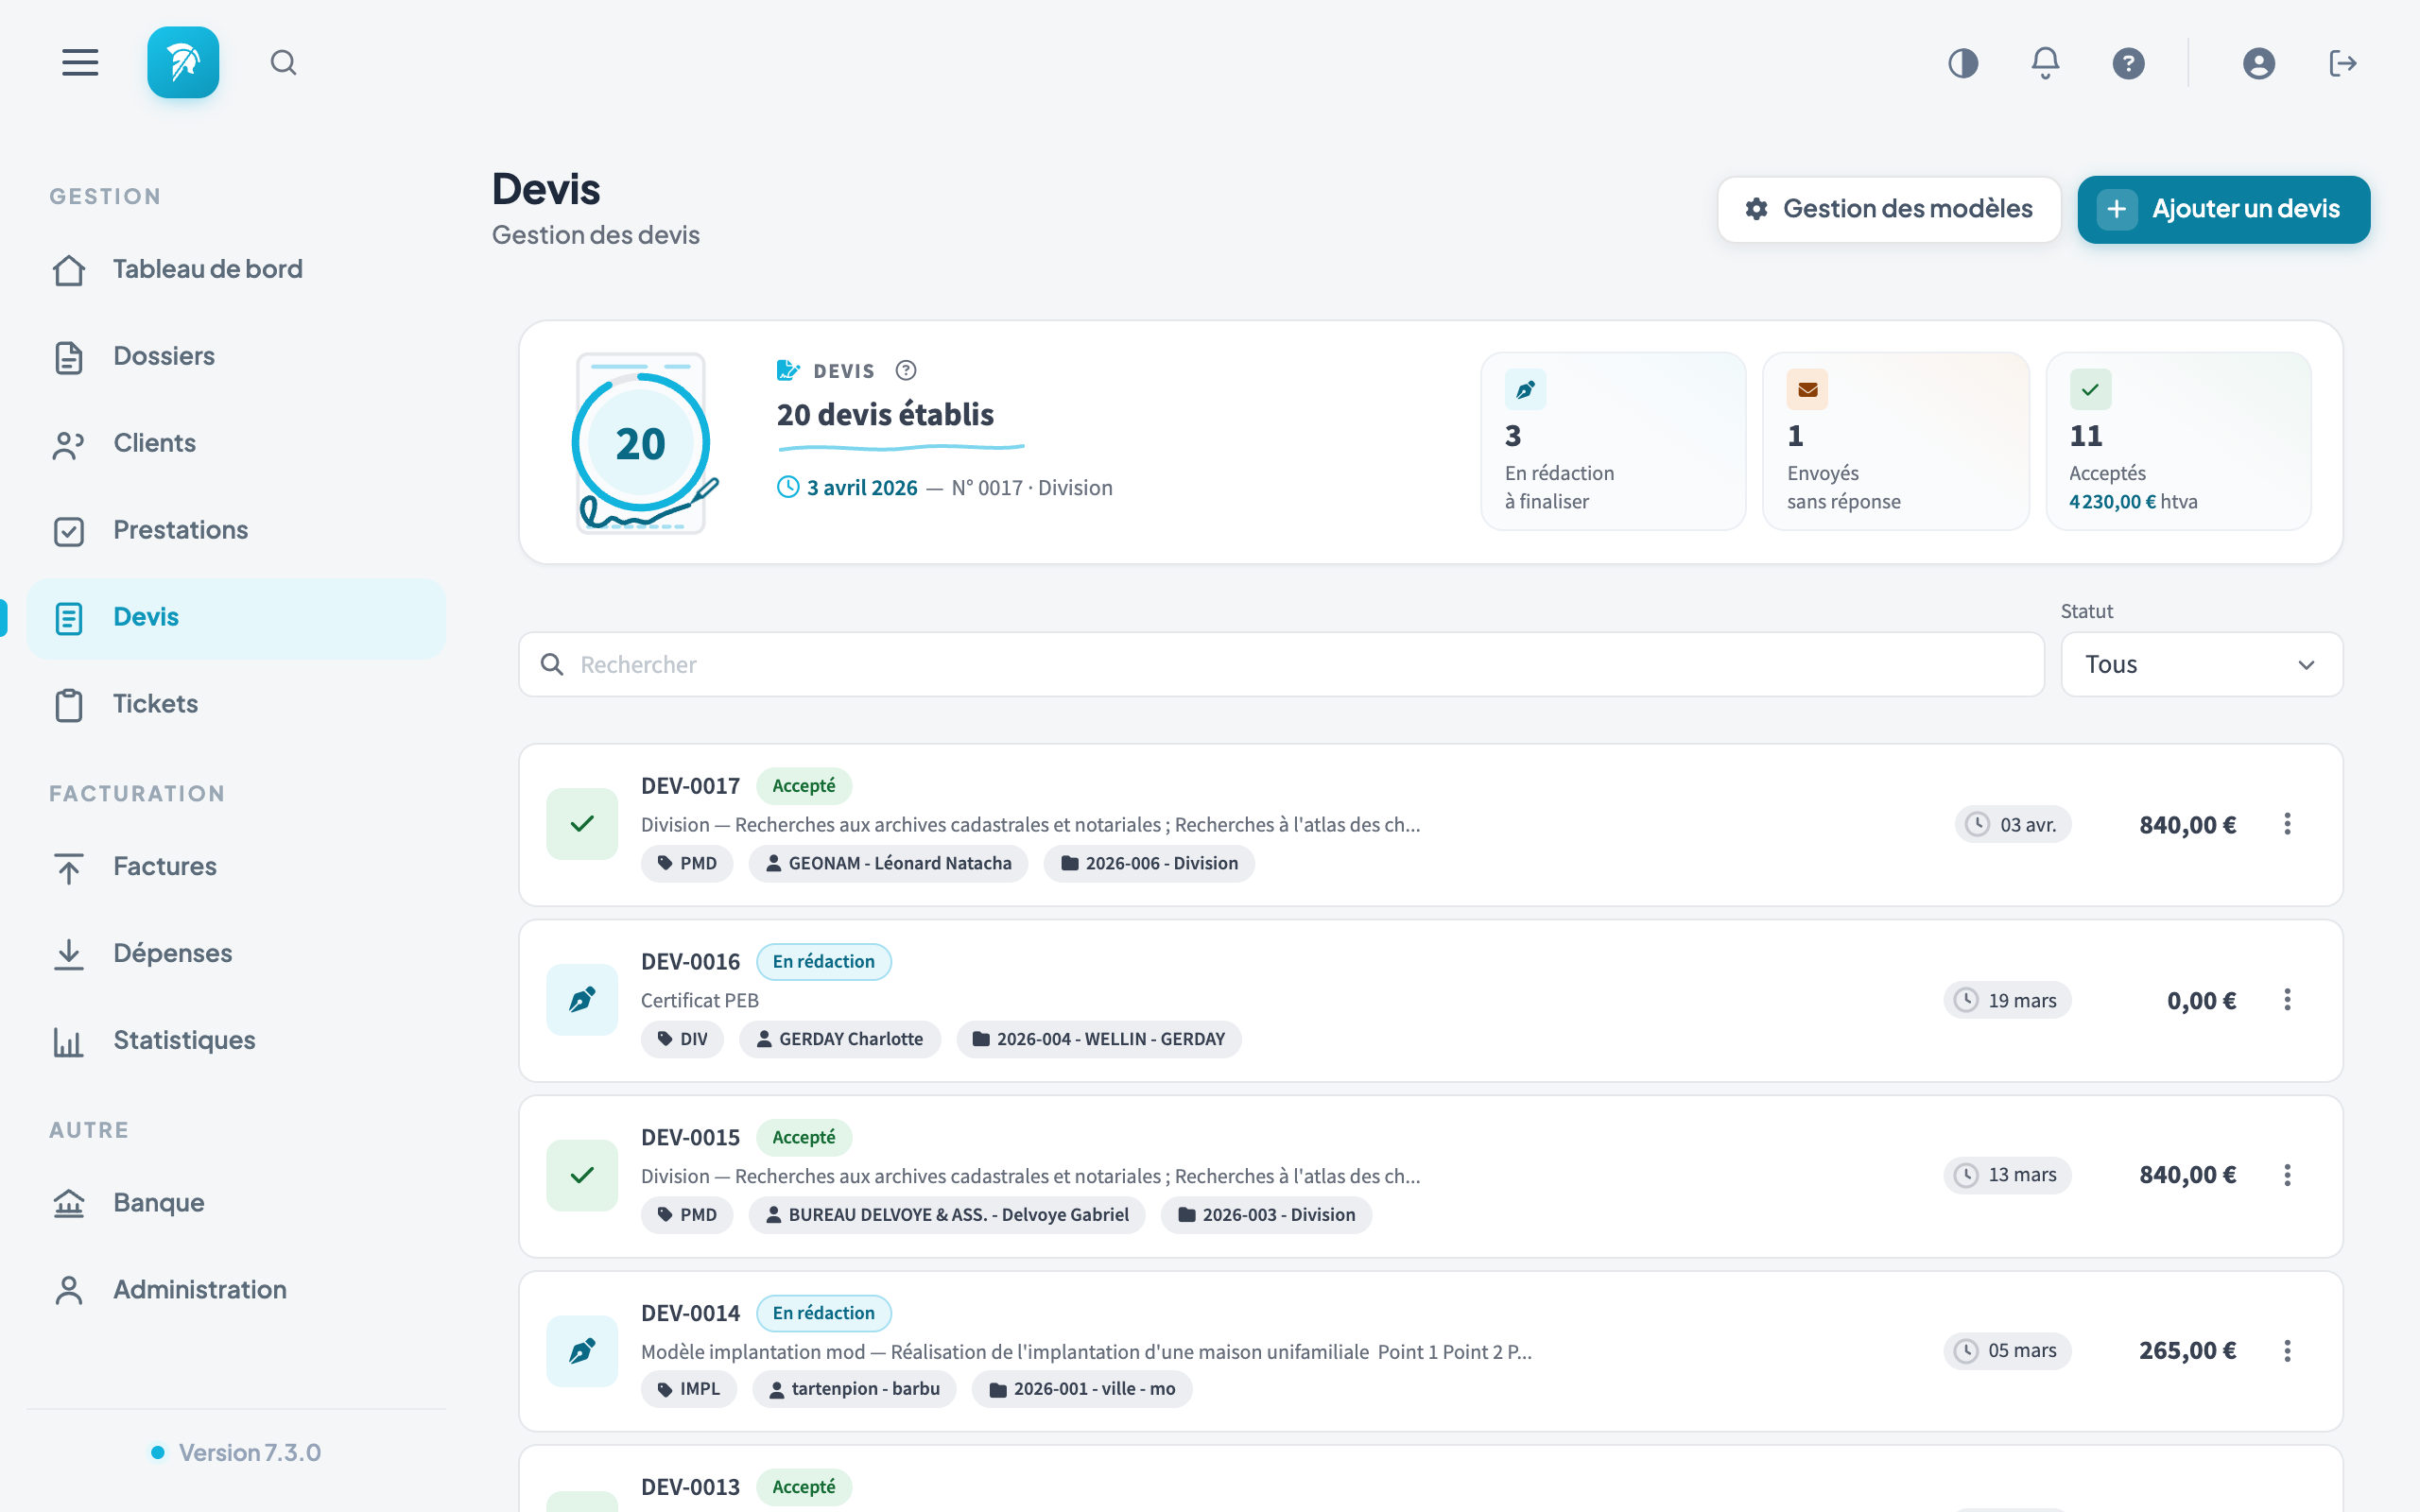Open Statistiques page

pos(236,1041)
